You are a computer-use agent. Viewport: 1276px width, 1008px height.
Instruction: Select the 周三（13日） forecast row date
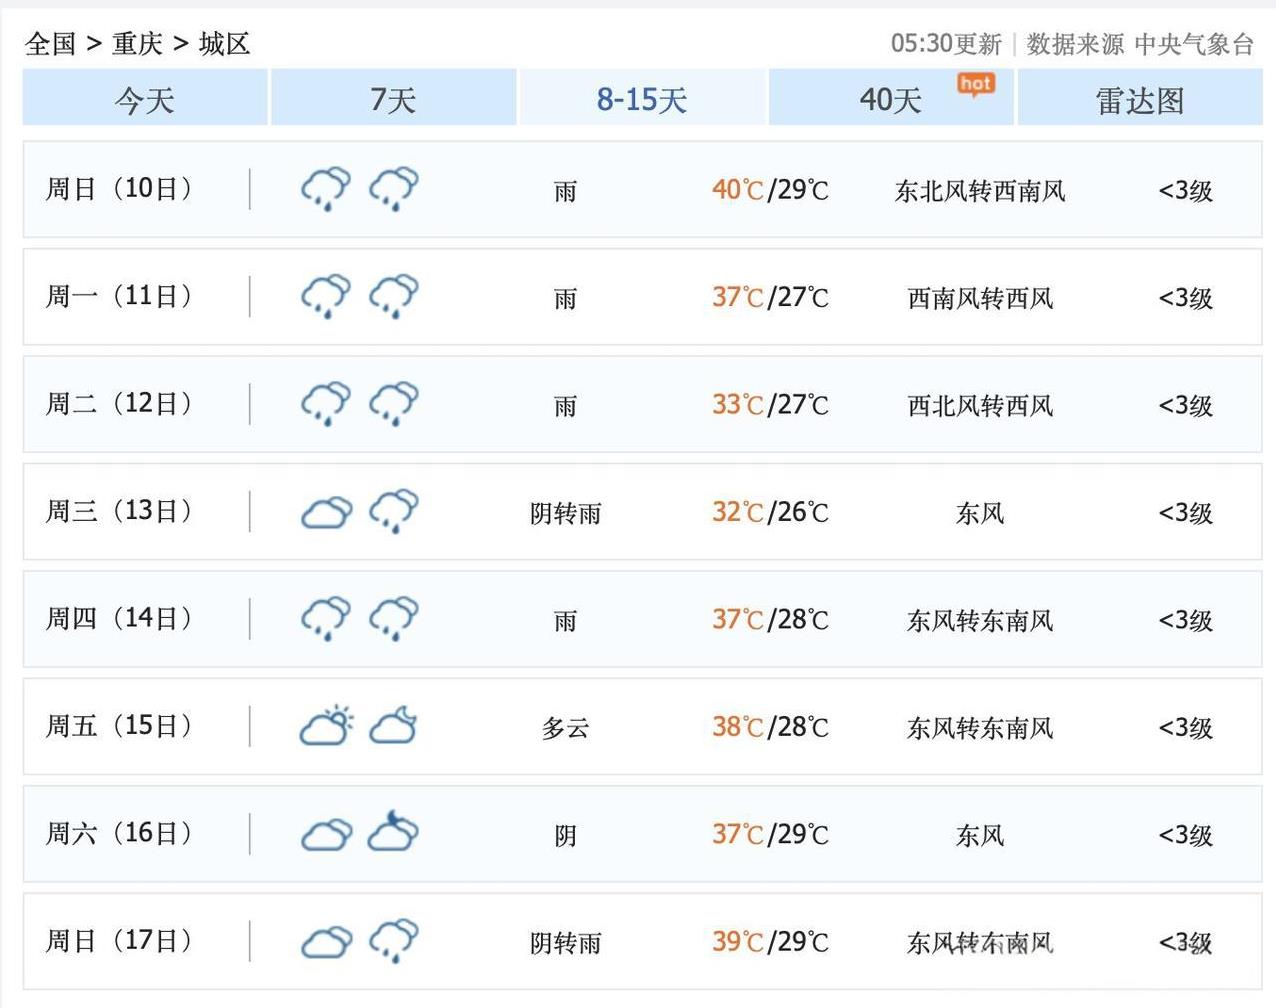[x=119, y=511]
